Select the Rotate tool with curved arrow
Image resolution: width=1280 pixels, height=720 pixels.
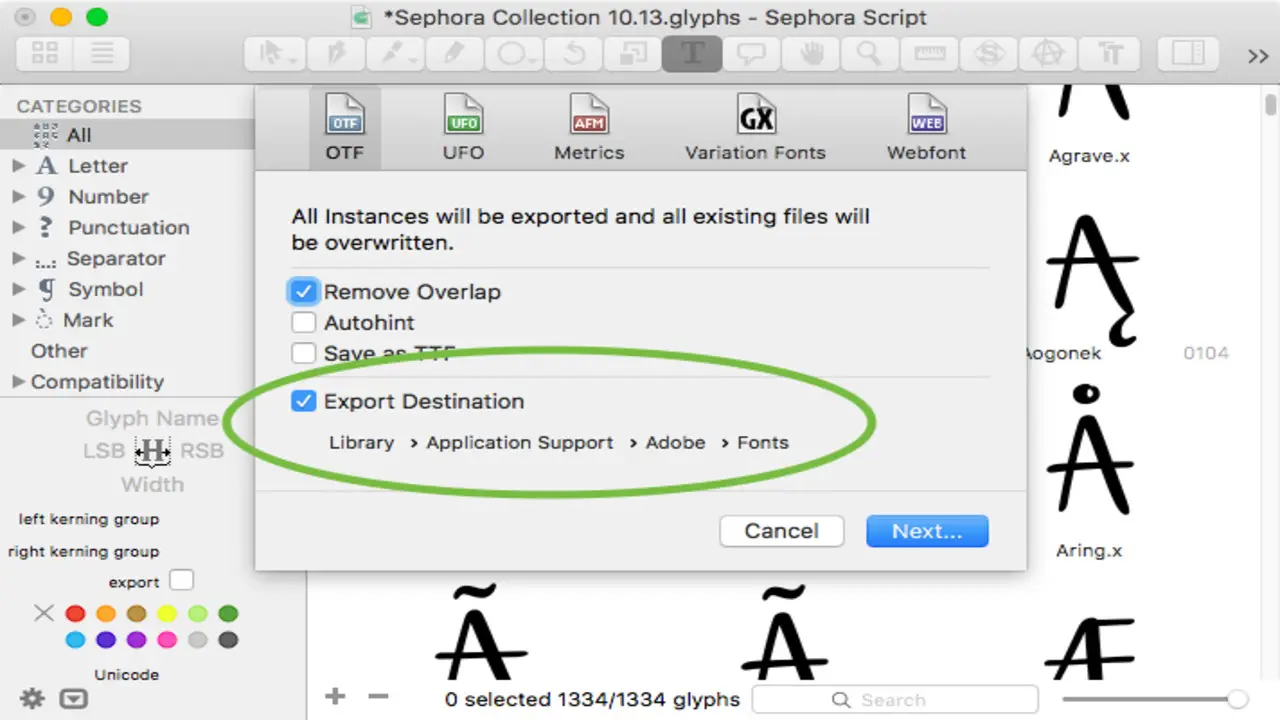pyautogui.click(x=573, y=54)
